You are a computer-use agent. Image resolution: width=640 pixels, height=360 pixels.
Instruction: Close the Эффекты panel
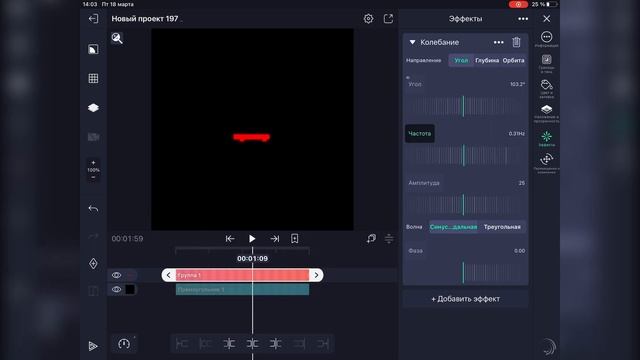click(547, 19)
